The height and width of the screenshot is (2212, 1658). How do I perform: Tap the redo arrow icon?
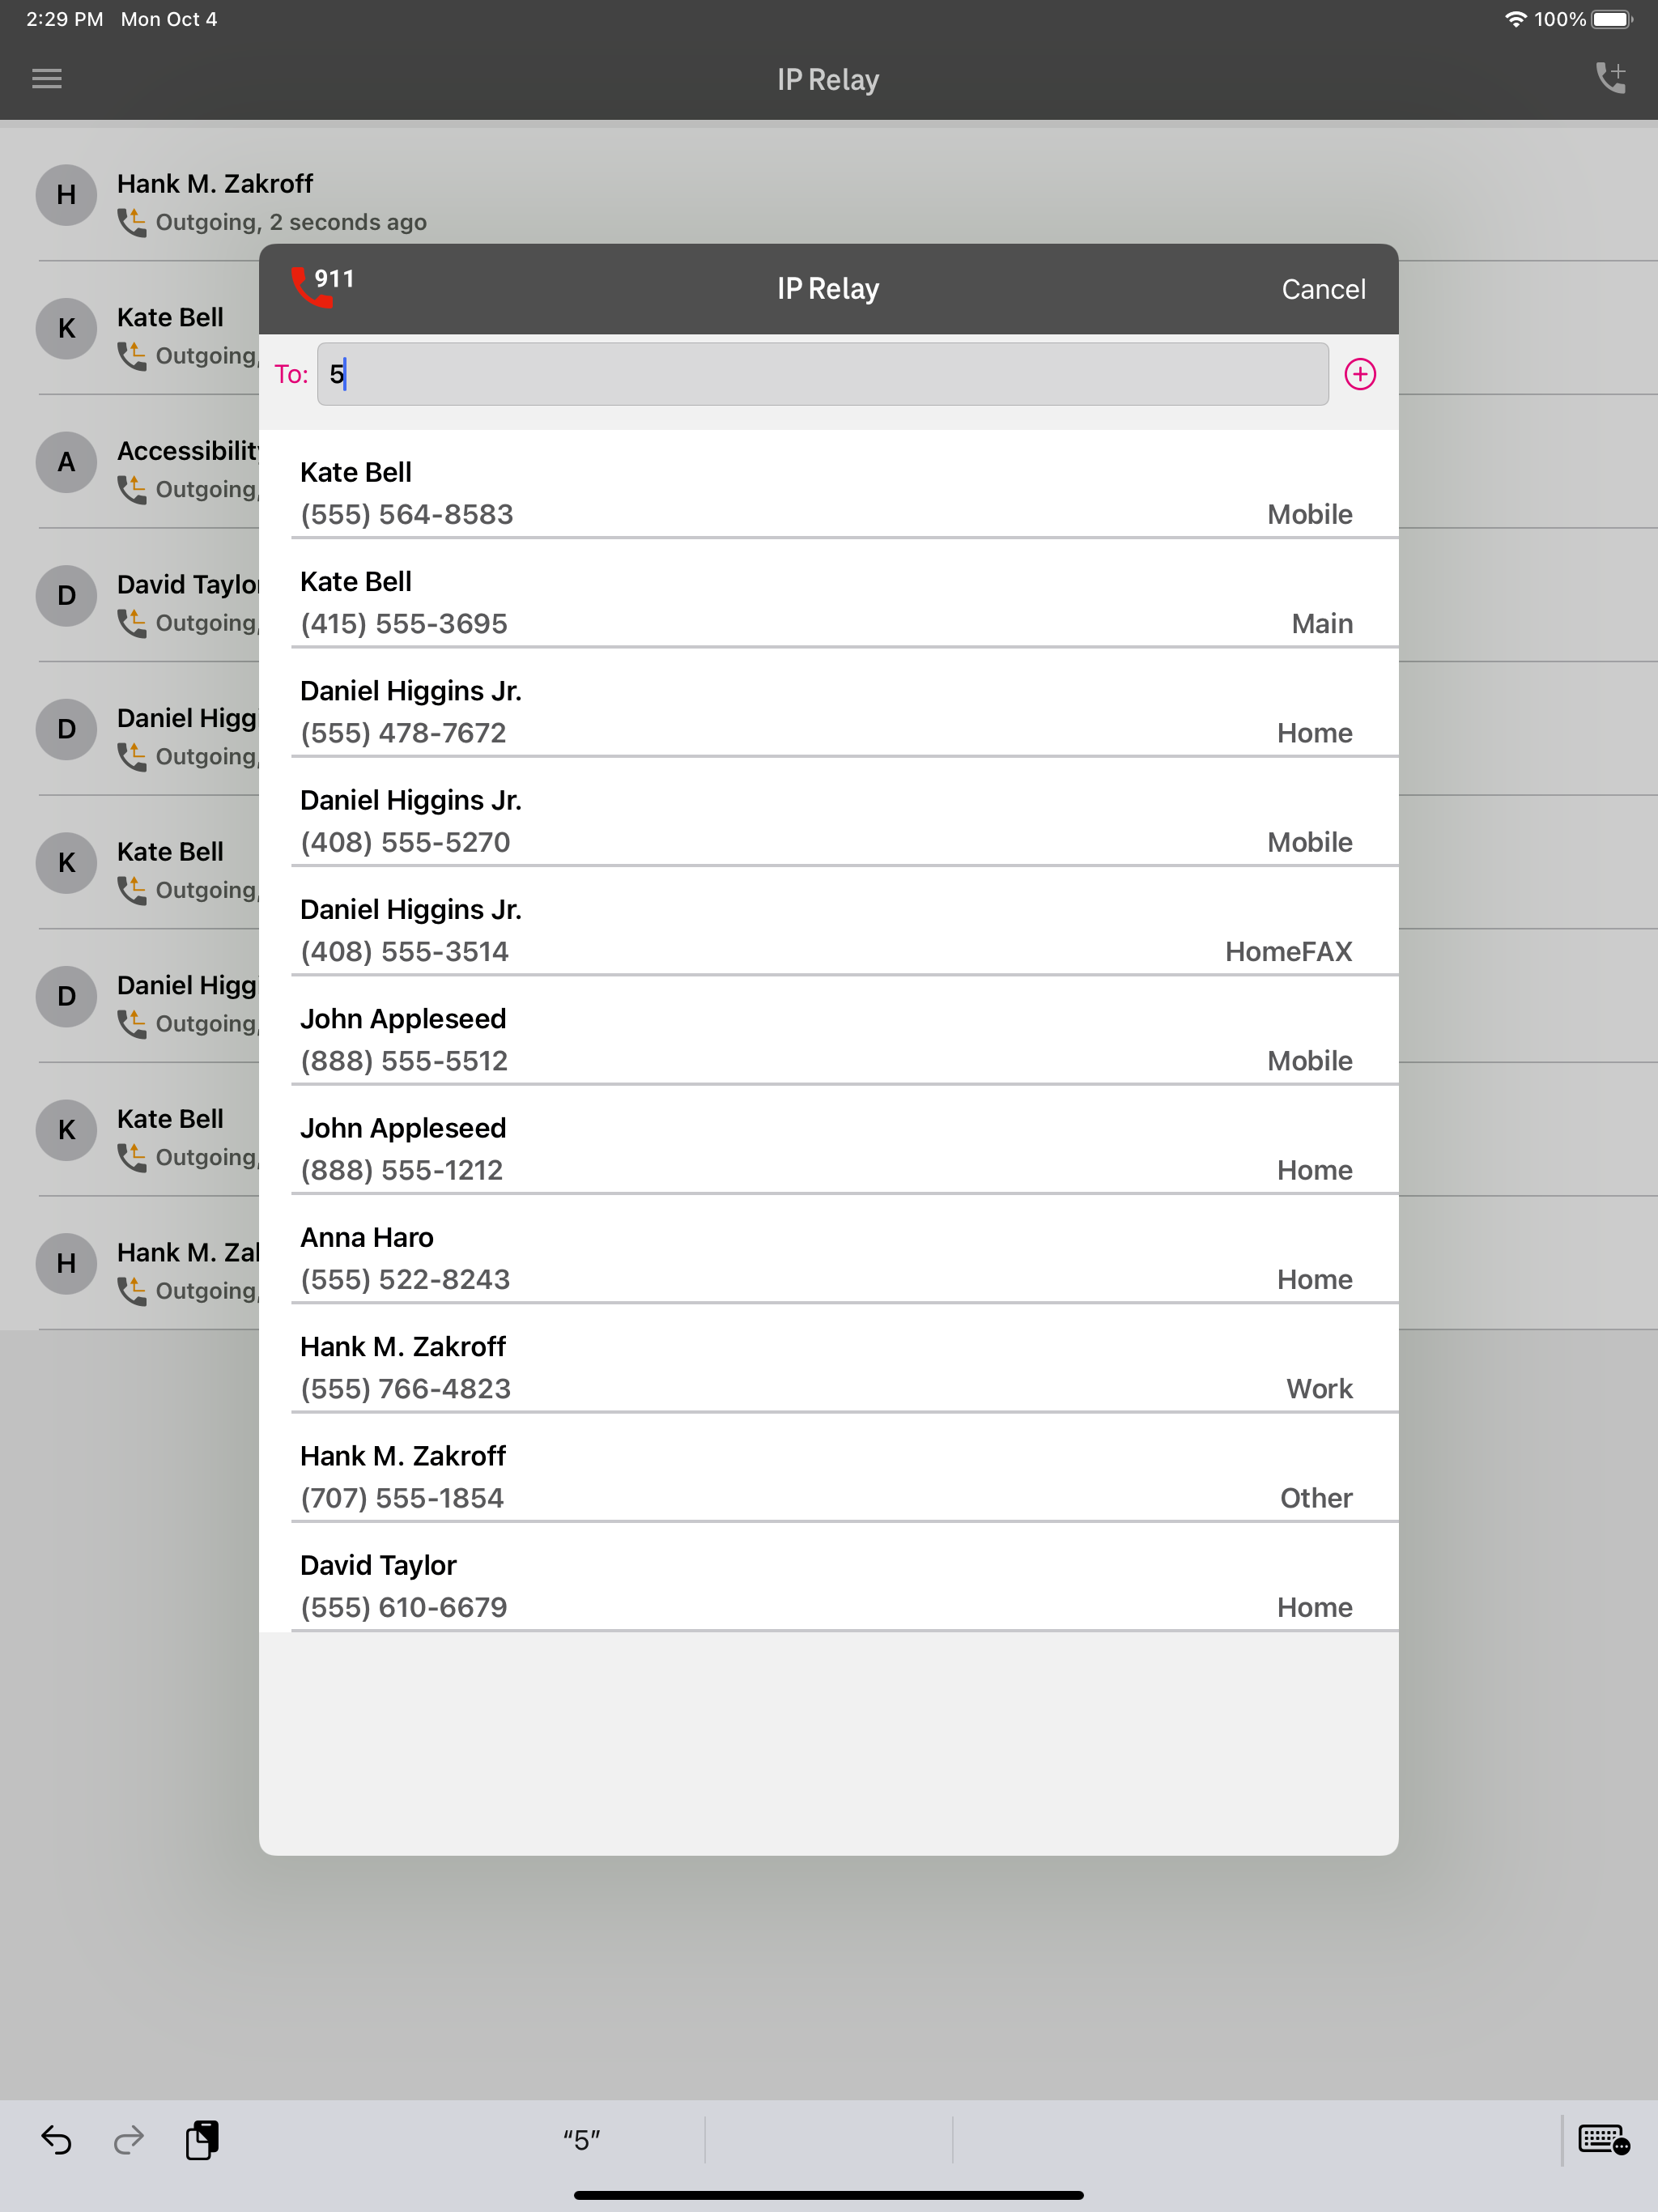(129, 2139)
